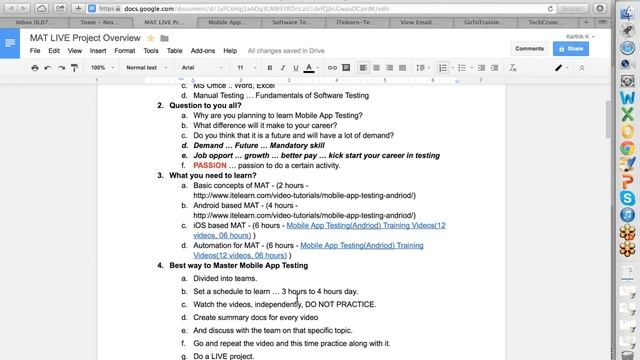Align text left
The width and height of the screenshot is (640, 360).
click(363, 68)
